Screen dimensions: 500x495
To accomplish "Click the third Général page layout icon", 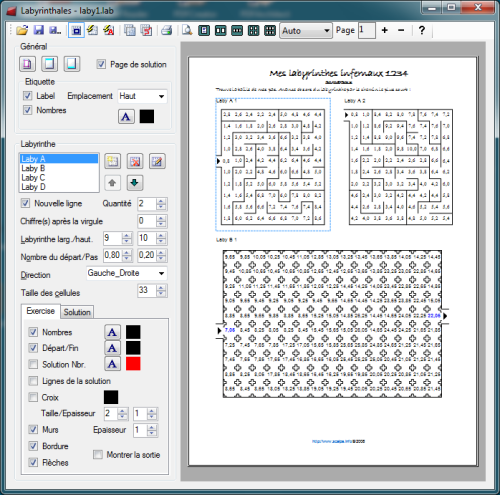I will (x=72, y=64).
